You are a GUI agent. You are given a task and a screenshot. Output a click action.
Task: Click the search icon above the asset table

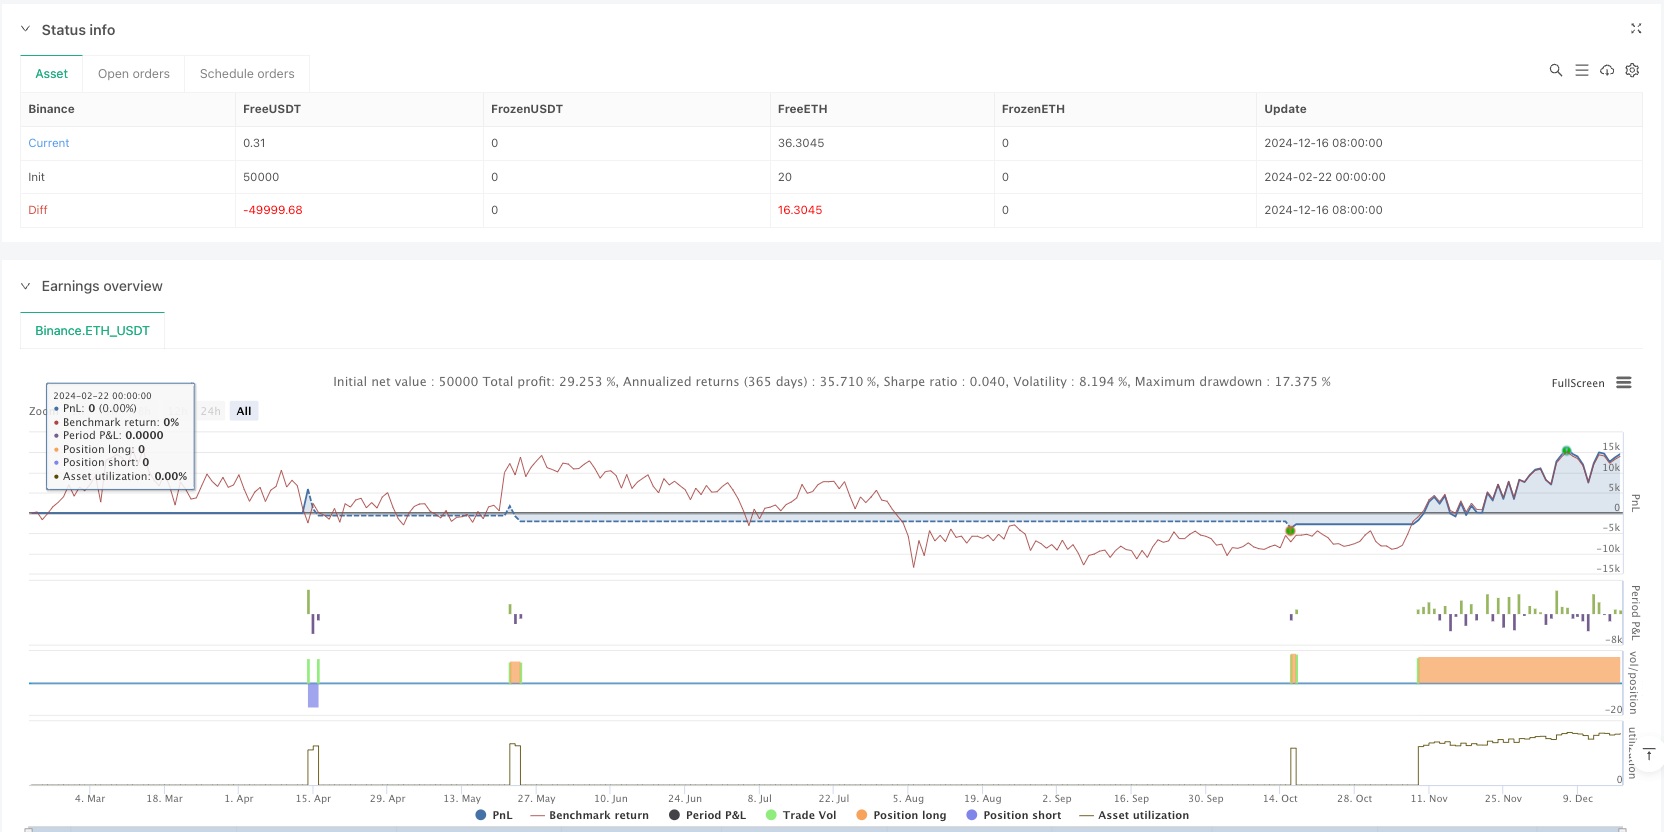pyautogui.click(x=1556, y=70)
